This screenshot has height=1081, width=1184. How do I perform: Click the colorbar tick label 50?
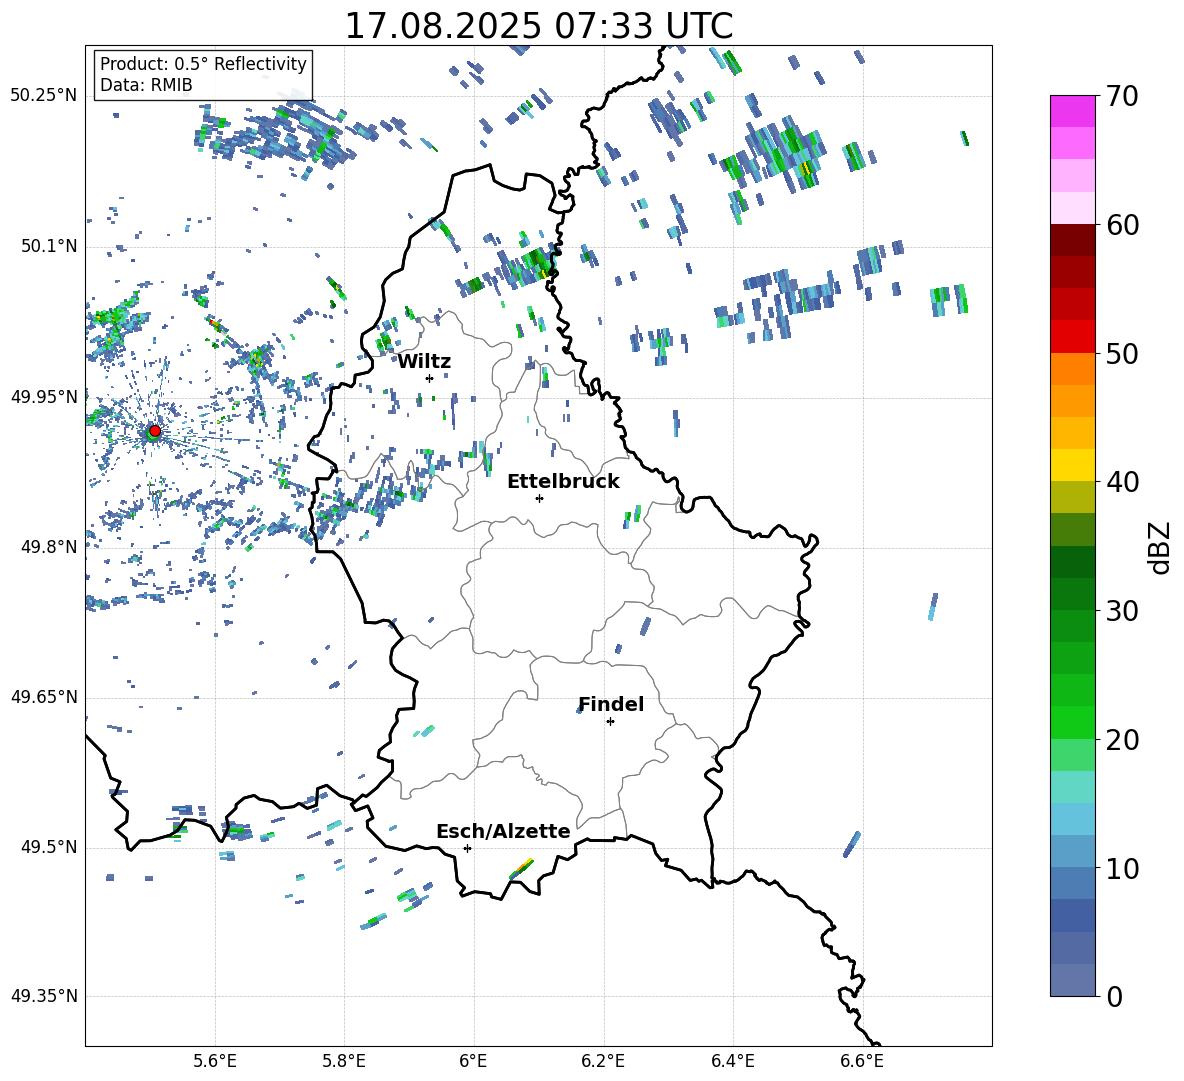tap(1121, 354)
